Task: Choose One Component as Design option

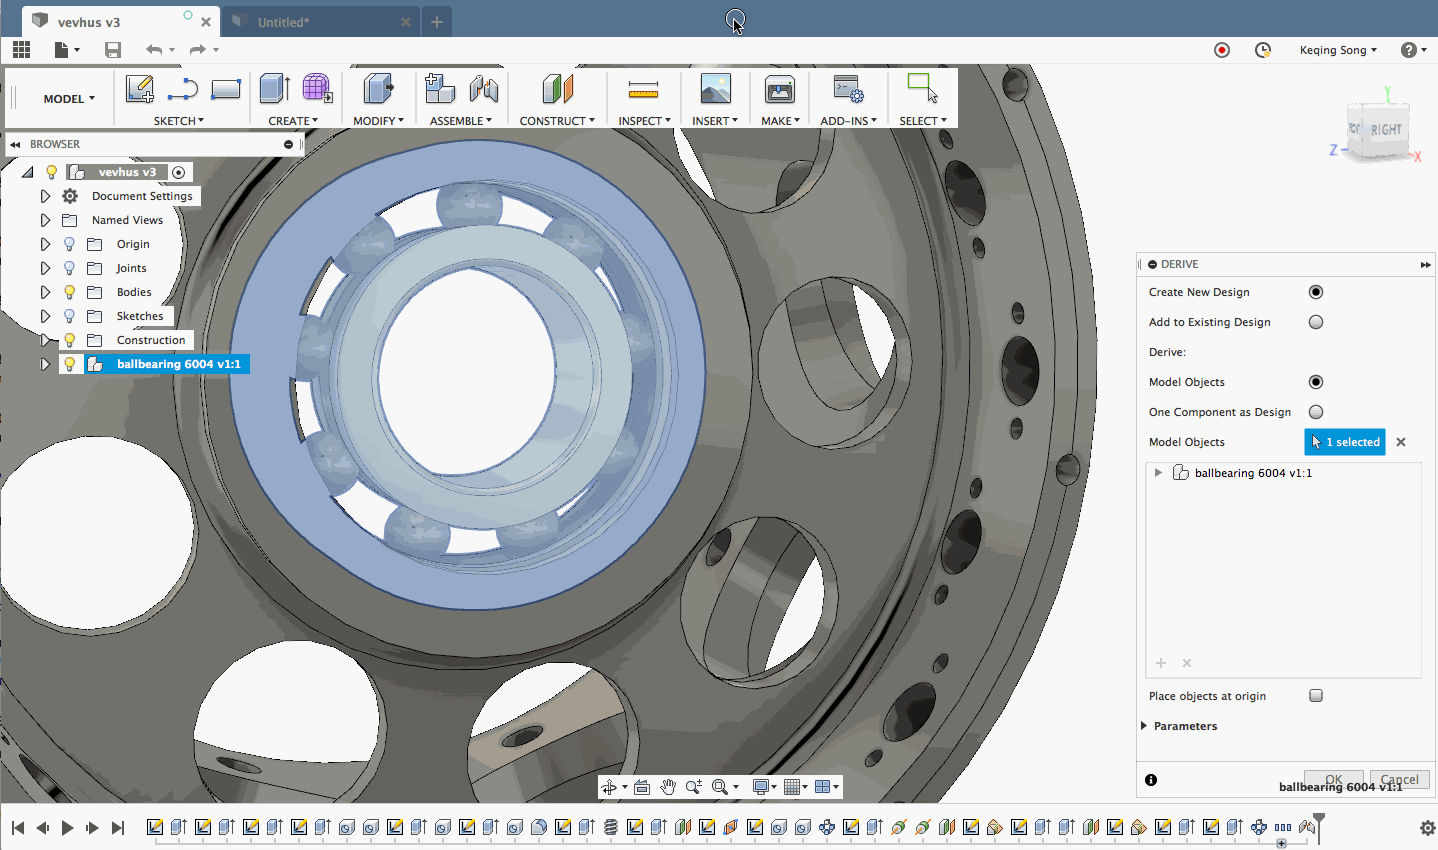Action: point(1316,412)
